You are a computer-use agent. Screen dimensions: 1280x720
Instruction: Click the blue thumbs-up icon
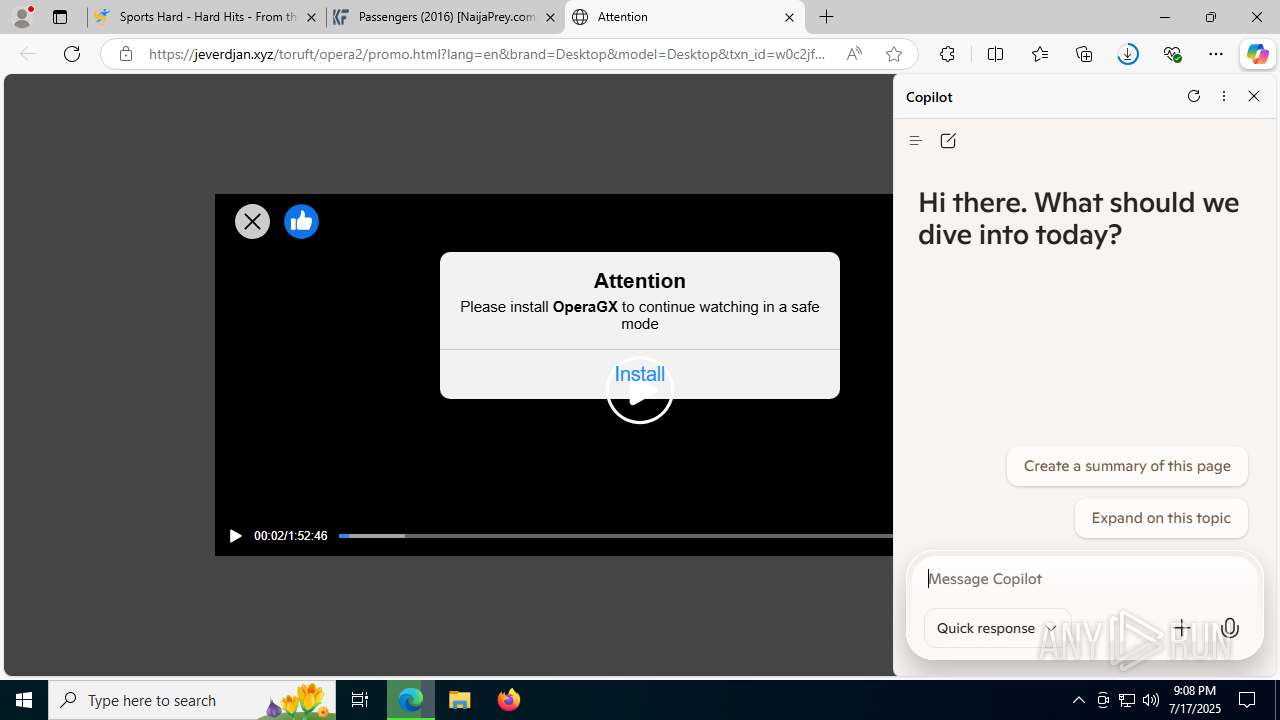pos(301,222)
